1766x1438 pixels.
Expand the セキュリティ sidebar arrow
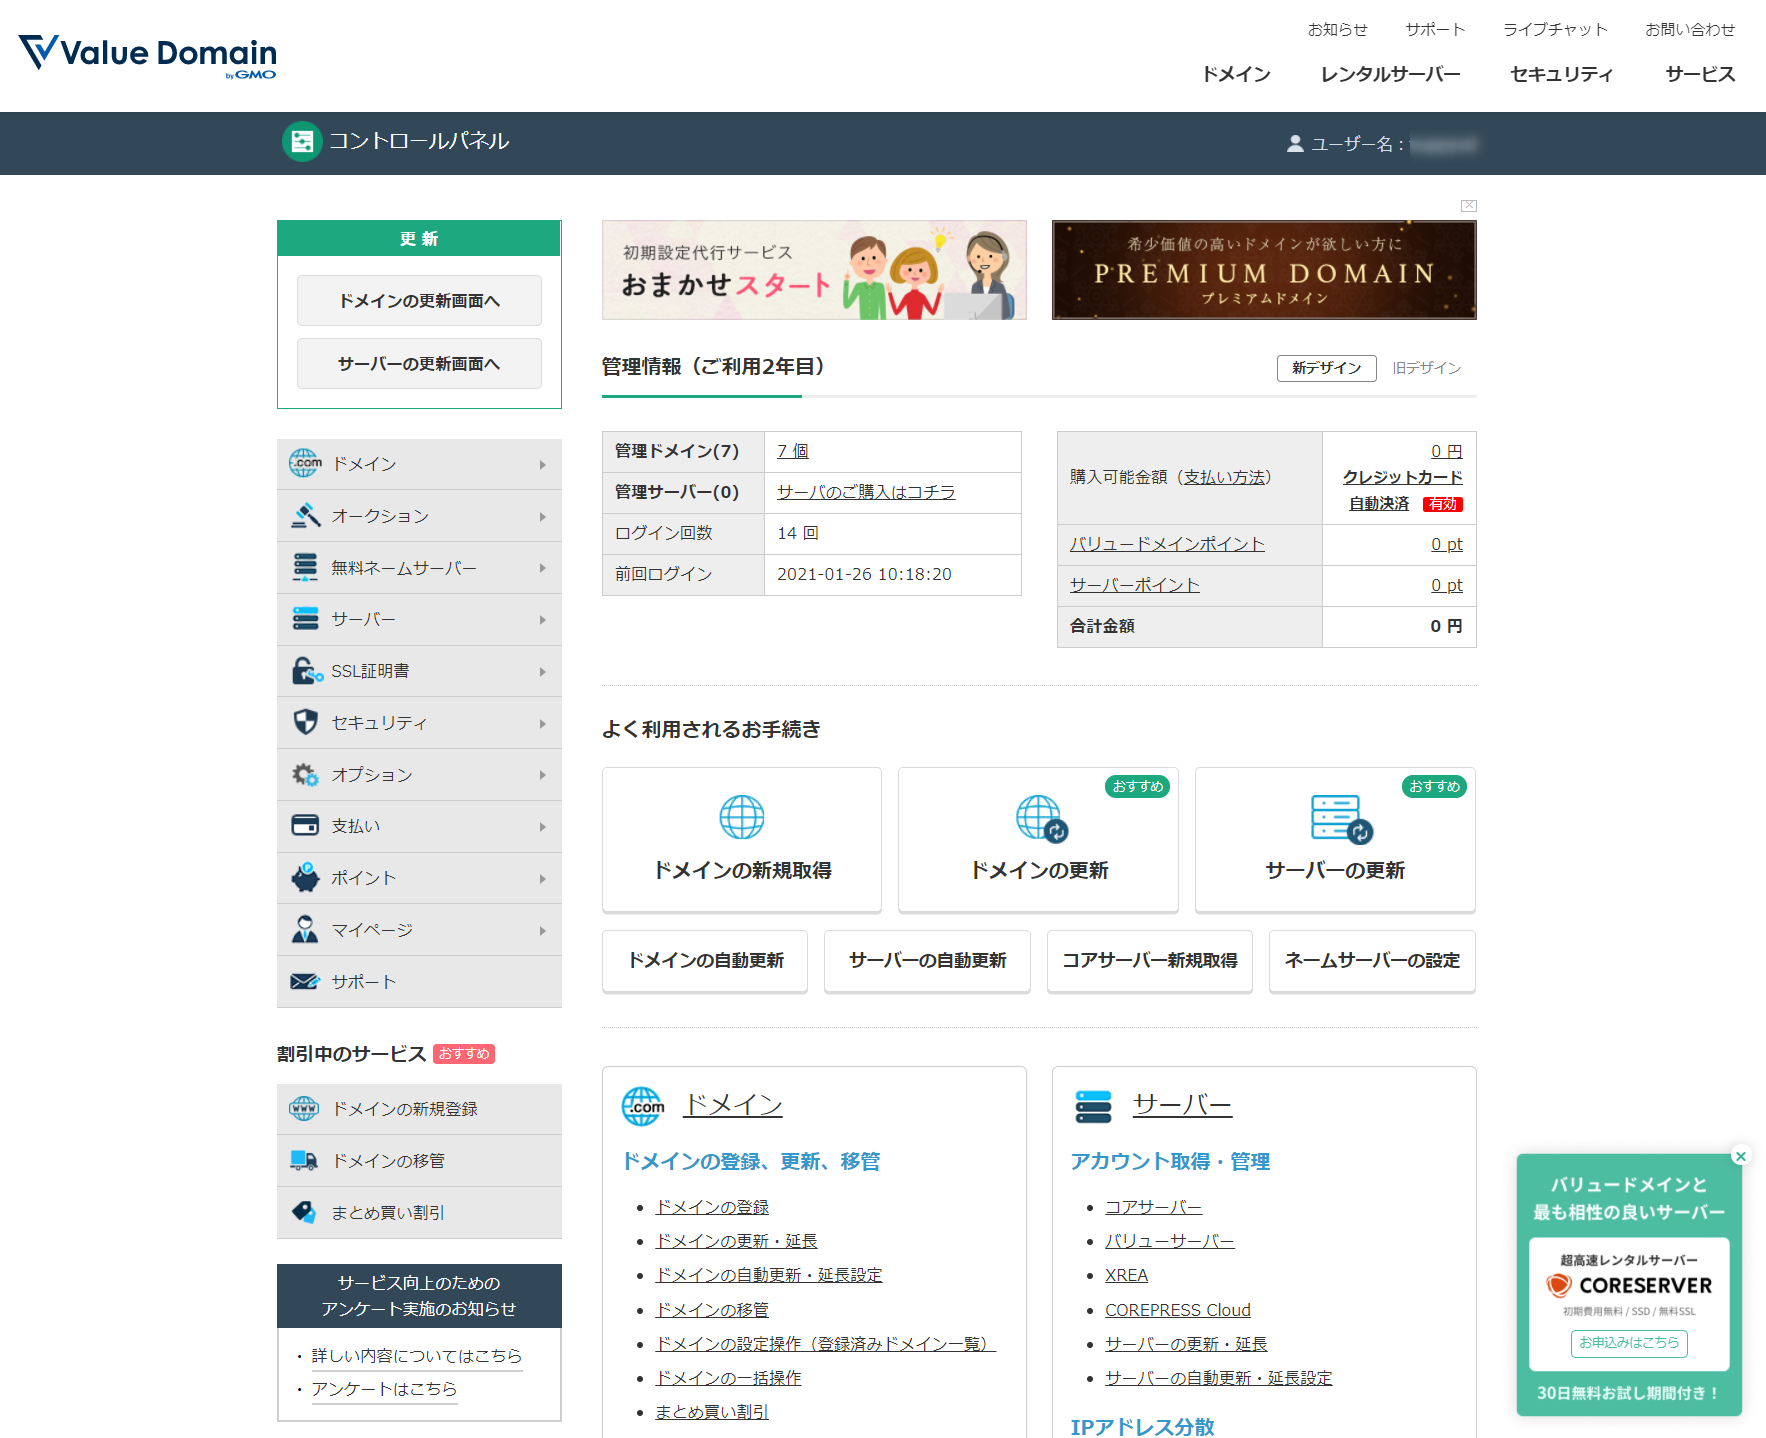tap(543, 724)
